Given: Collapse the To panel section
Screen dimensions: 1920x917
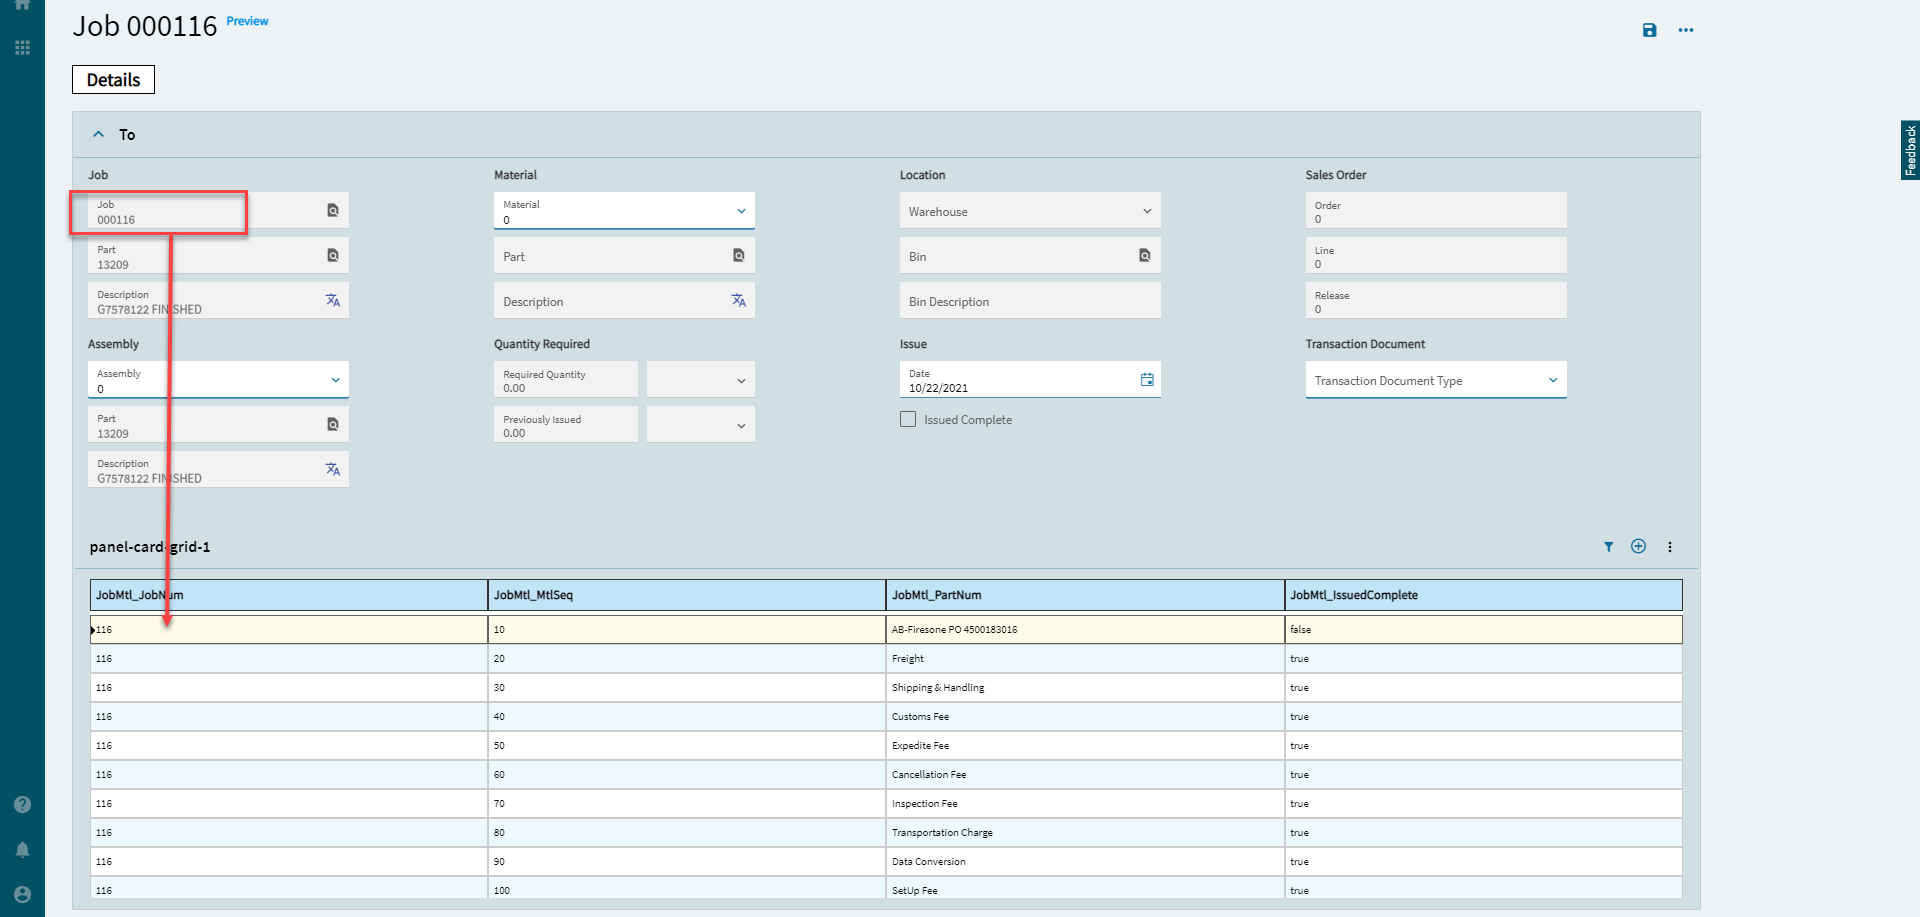Looking at the screenshot, I should pos(98,135).
